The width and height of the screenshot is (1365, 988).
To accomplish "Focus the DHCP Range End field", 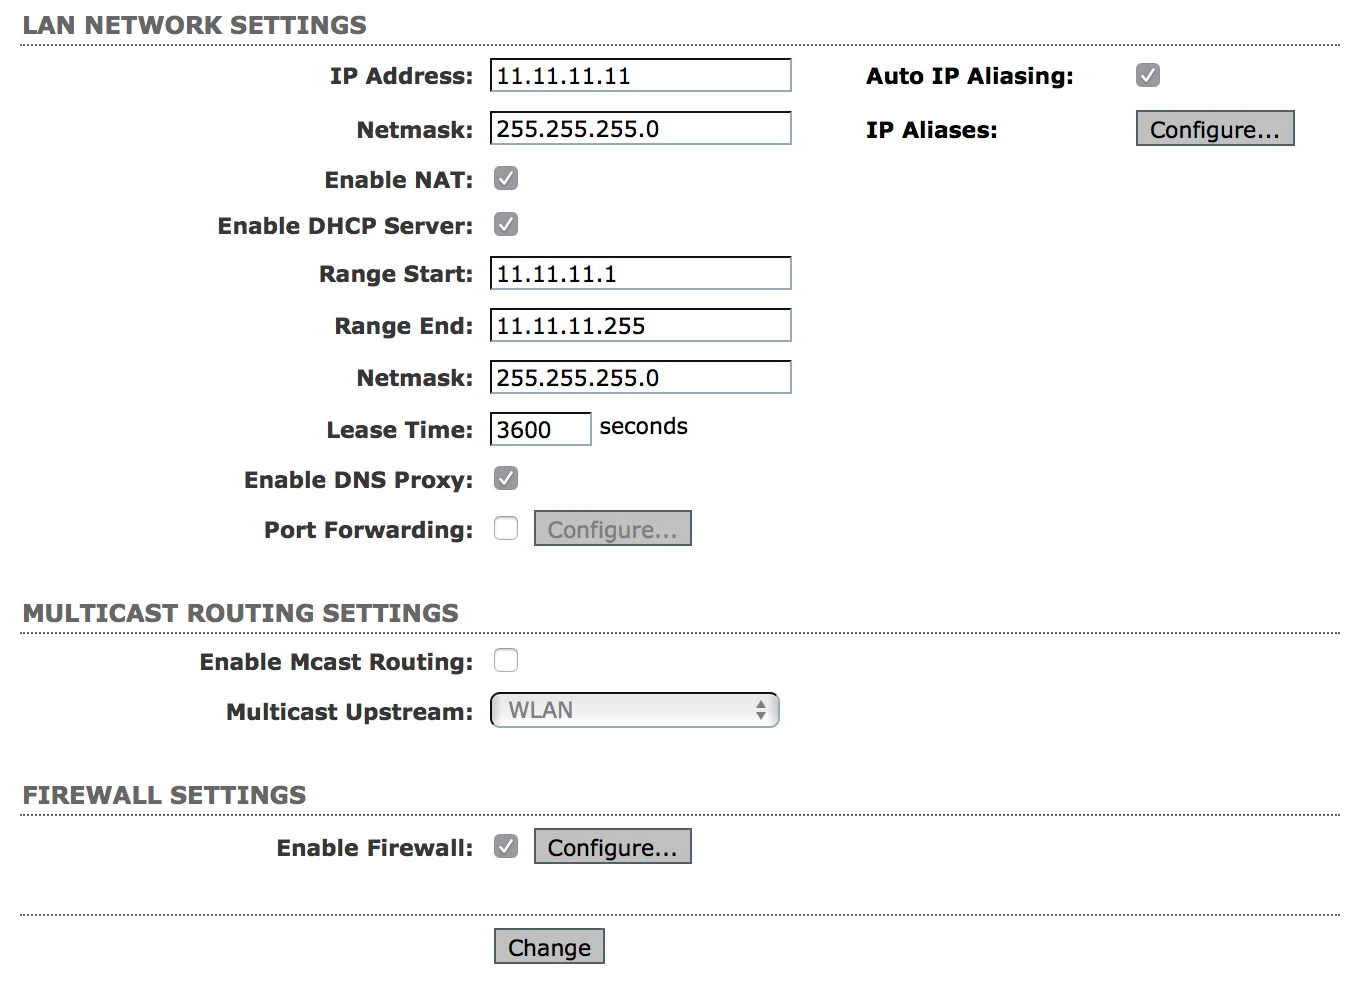I will pos(640,326).
